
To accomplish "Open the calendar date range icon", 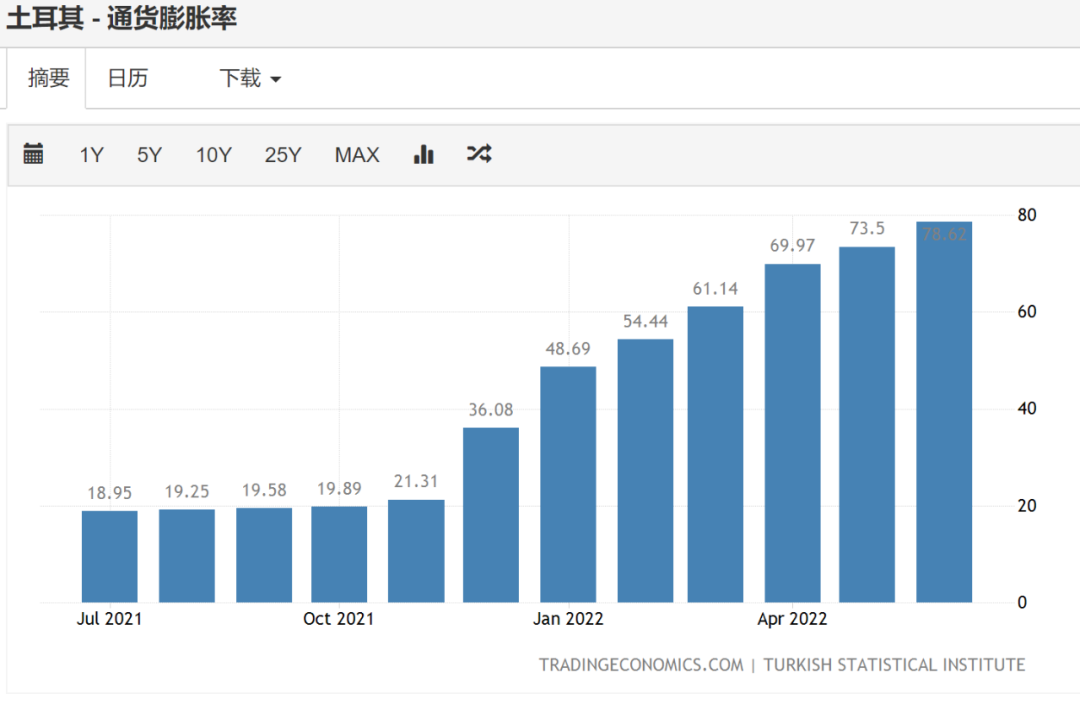I will [33, 154].
